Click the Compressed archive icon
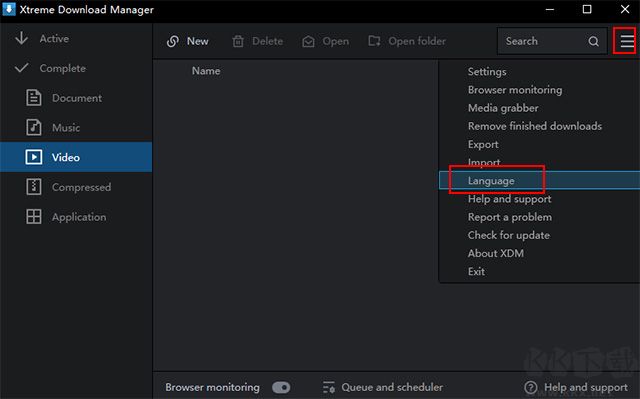This screenshot has width=640, height=399. coord(33,187)
